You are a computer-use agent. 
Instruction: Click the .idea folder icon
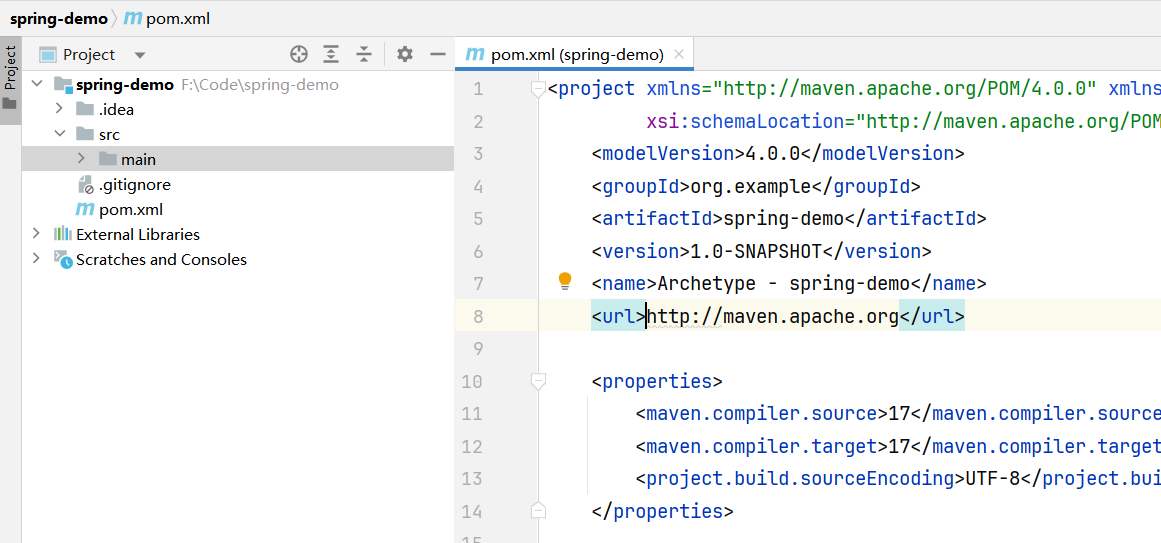click(85, 110)
